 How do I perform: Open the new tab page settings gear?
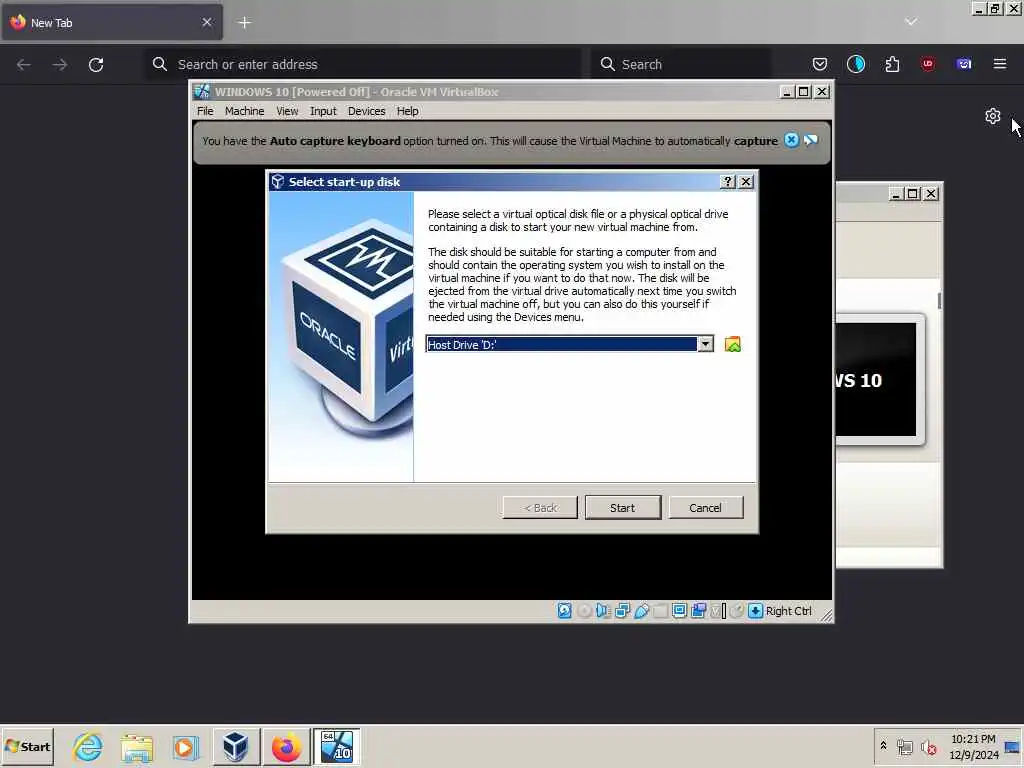tap(993, 116)
